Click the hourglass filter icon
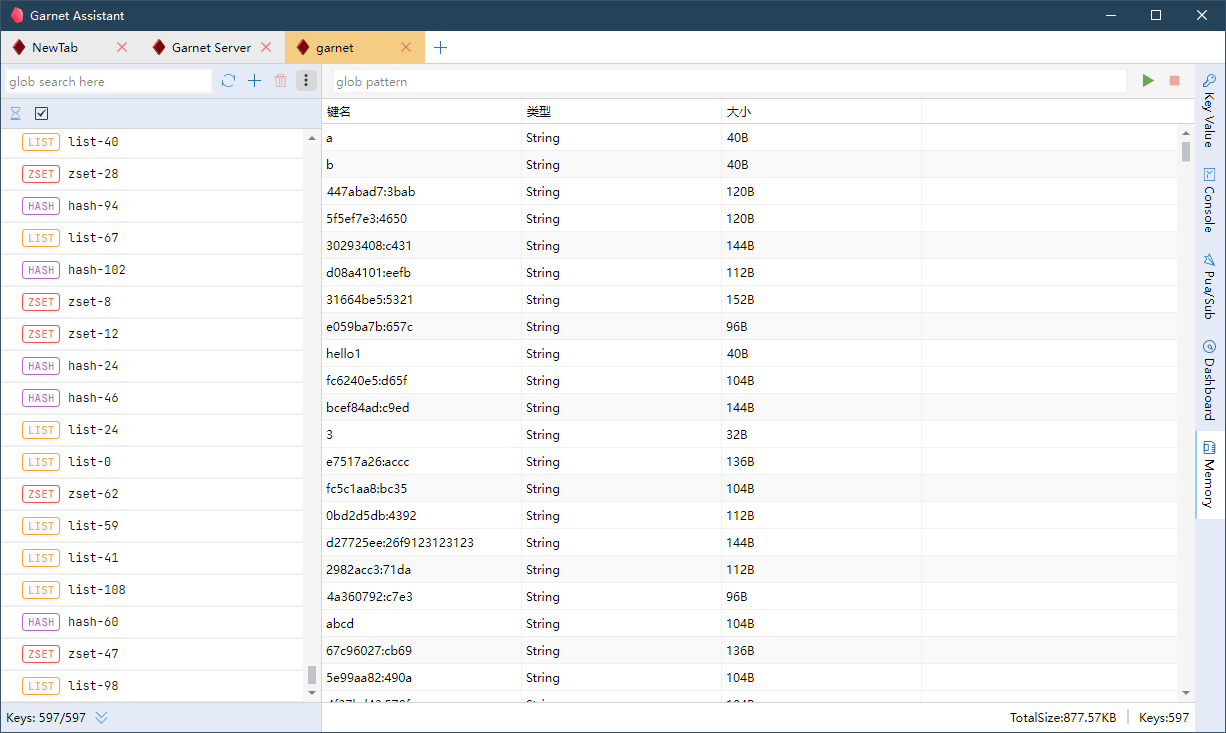Screen dimensions: 1226x733 coord(15,114)
